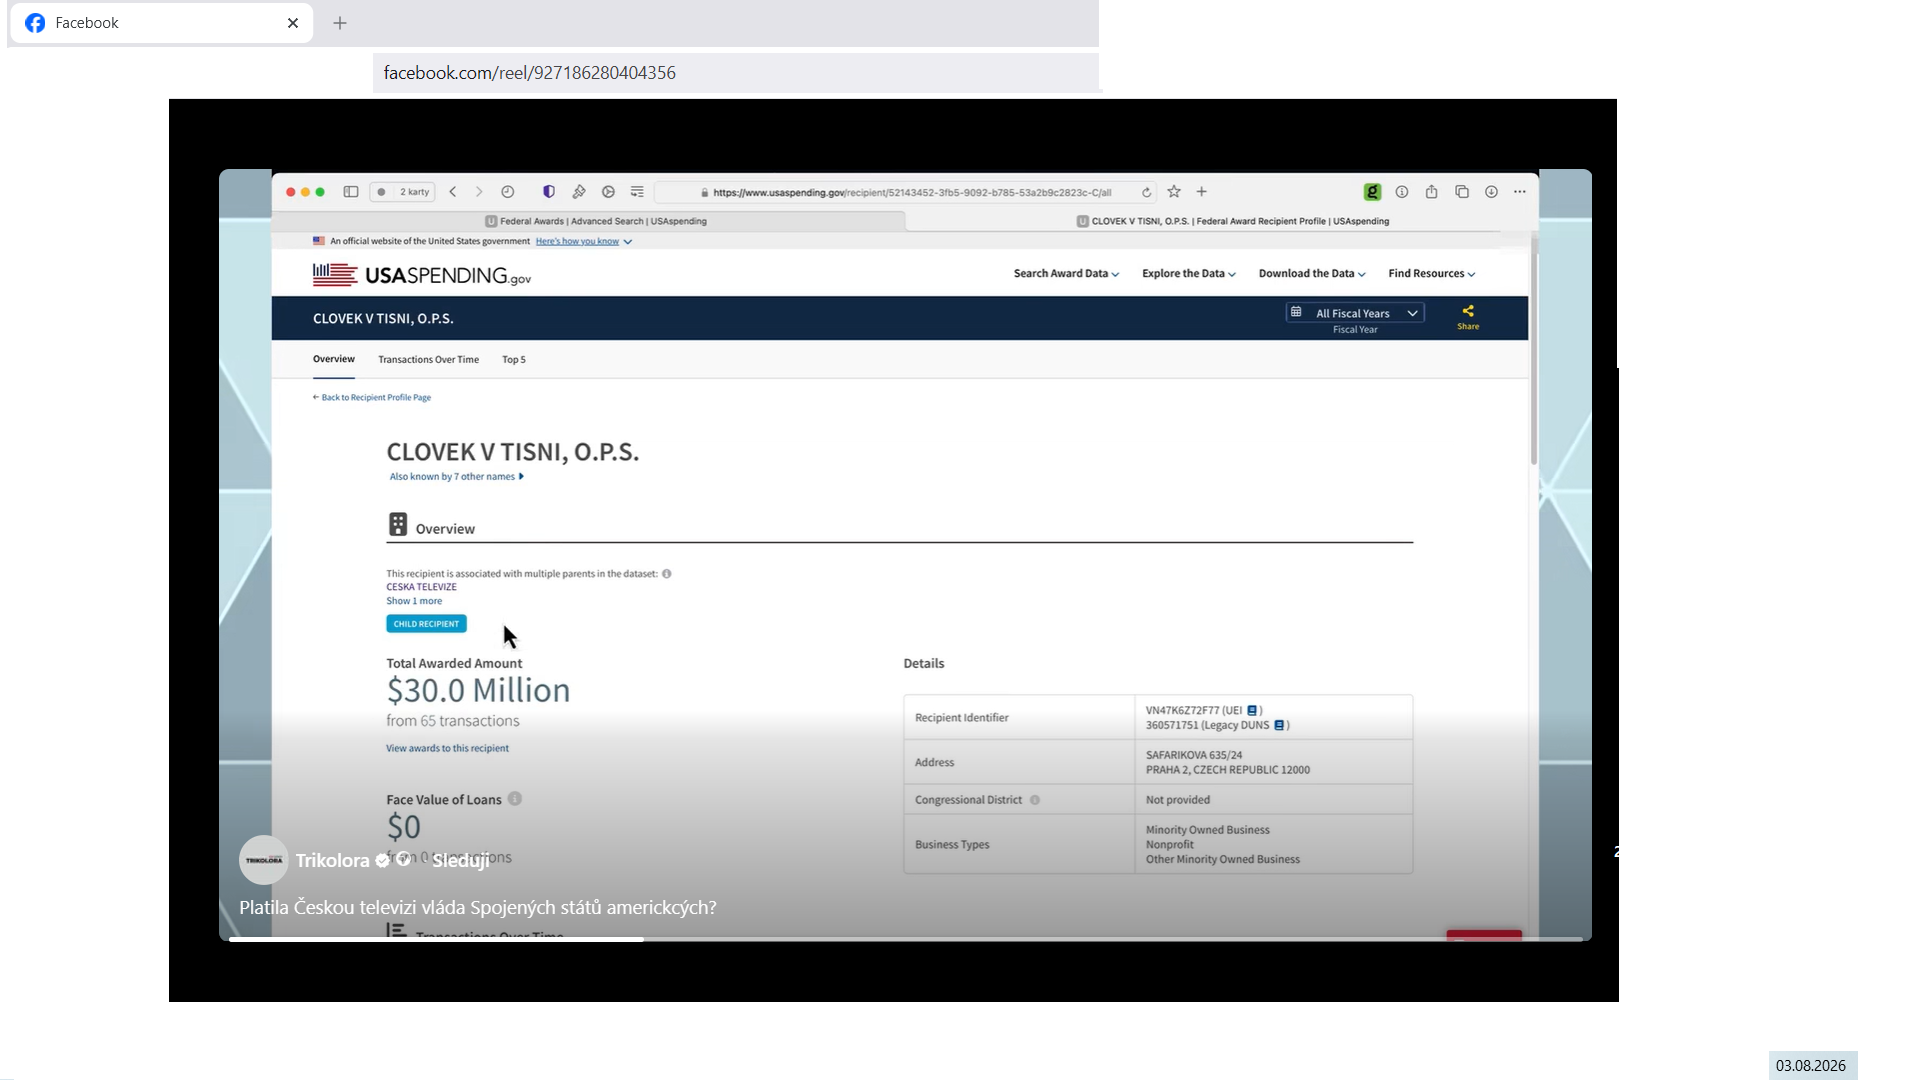The width and height of the screenshot is (1920, 1080).
Task: Select the Facebook browser tab
Action: (160, 23)
